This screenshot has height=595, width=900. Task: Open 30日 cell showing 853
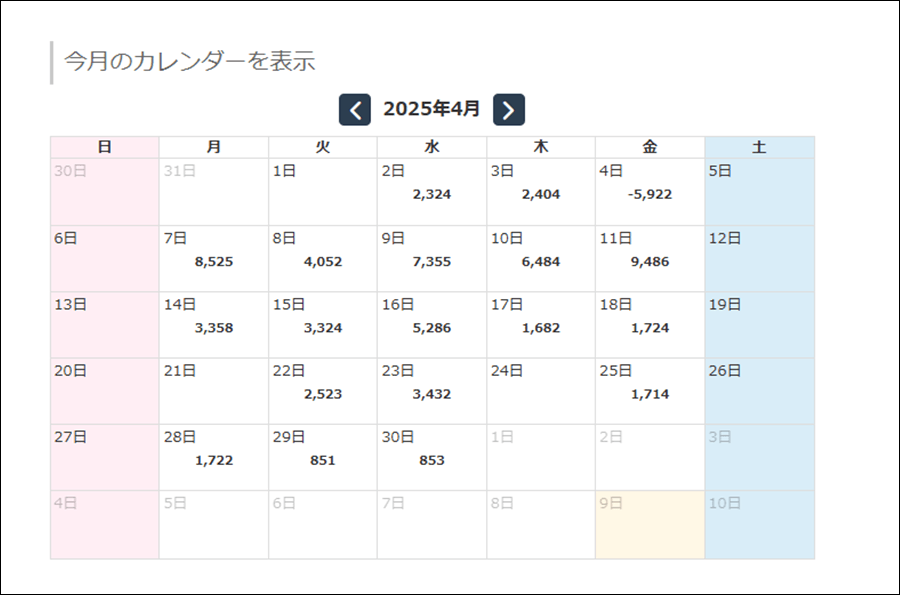[x=432, y=457]
